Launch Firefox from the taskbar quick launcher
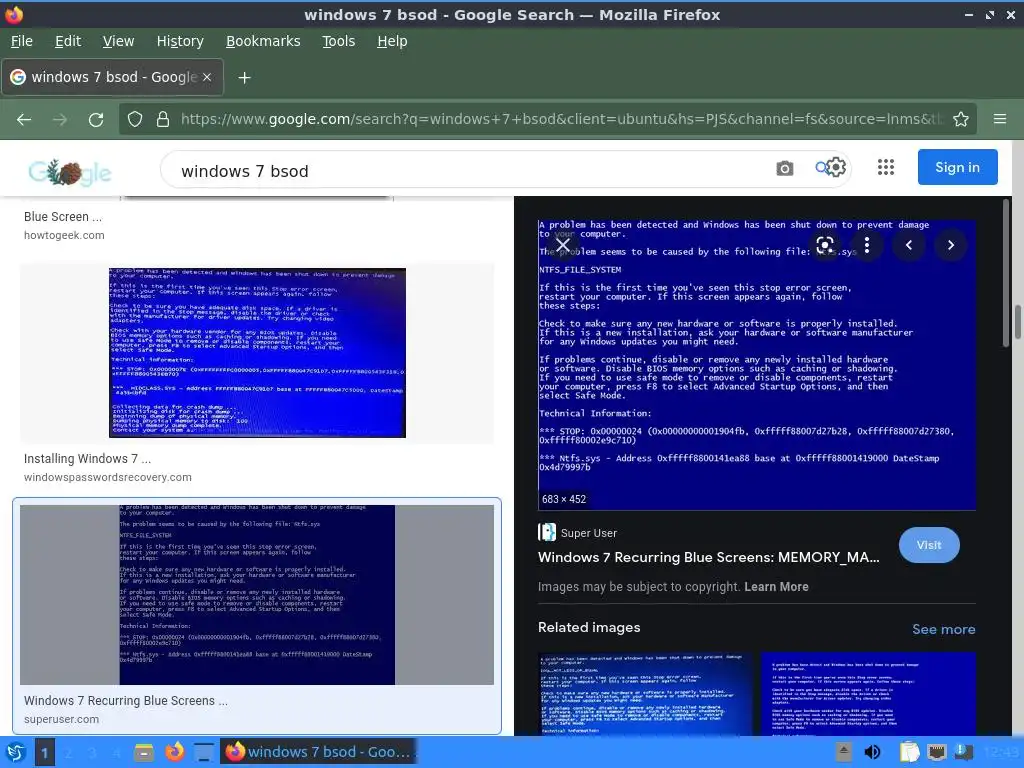This screenshot has width=1024, height=768. click(x=174, y=752)
